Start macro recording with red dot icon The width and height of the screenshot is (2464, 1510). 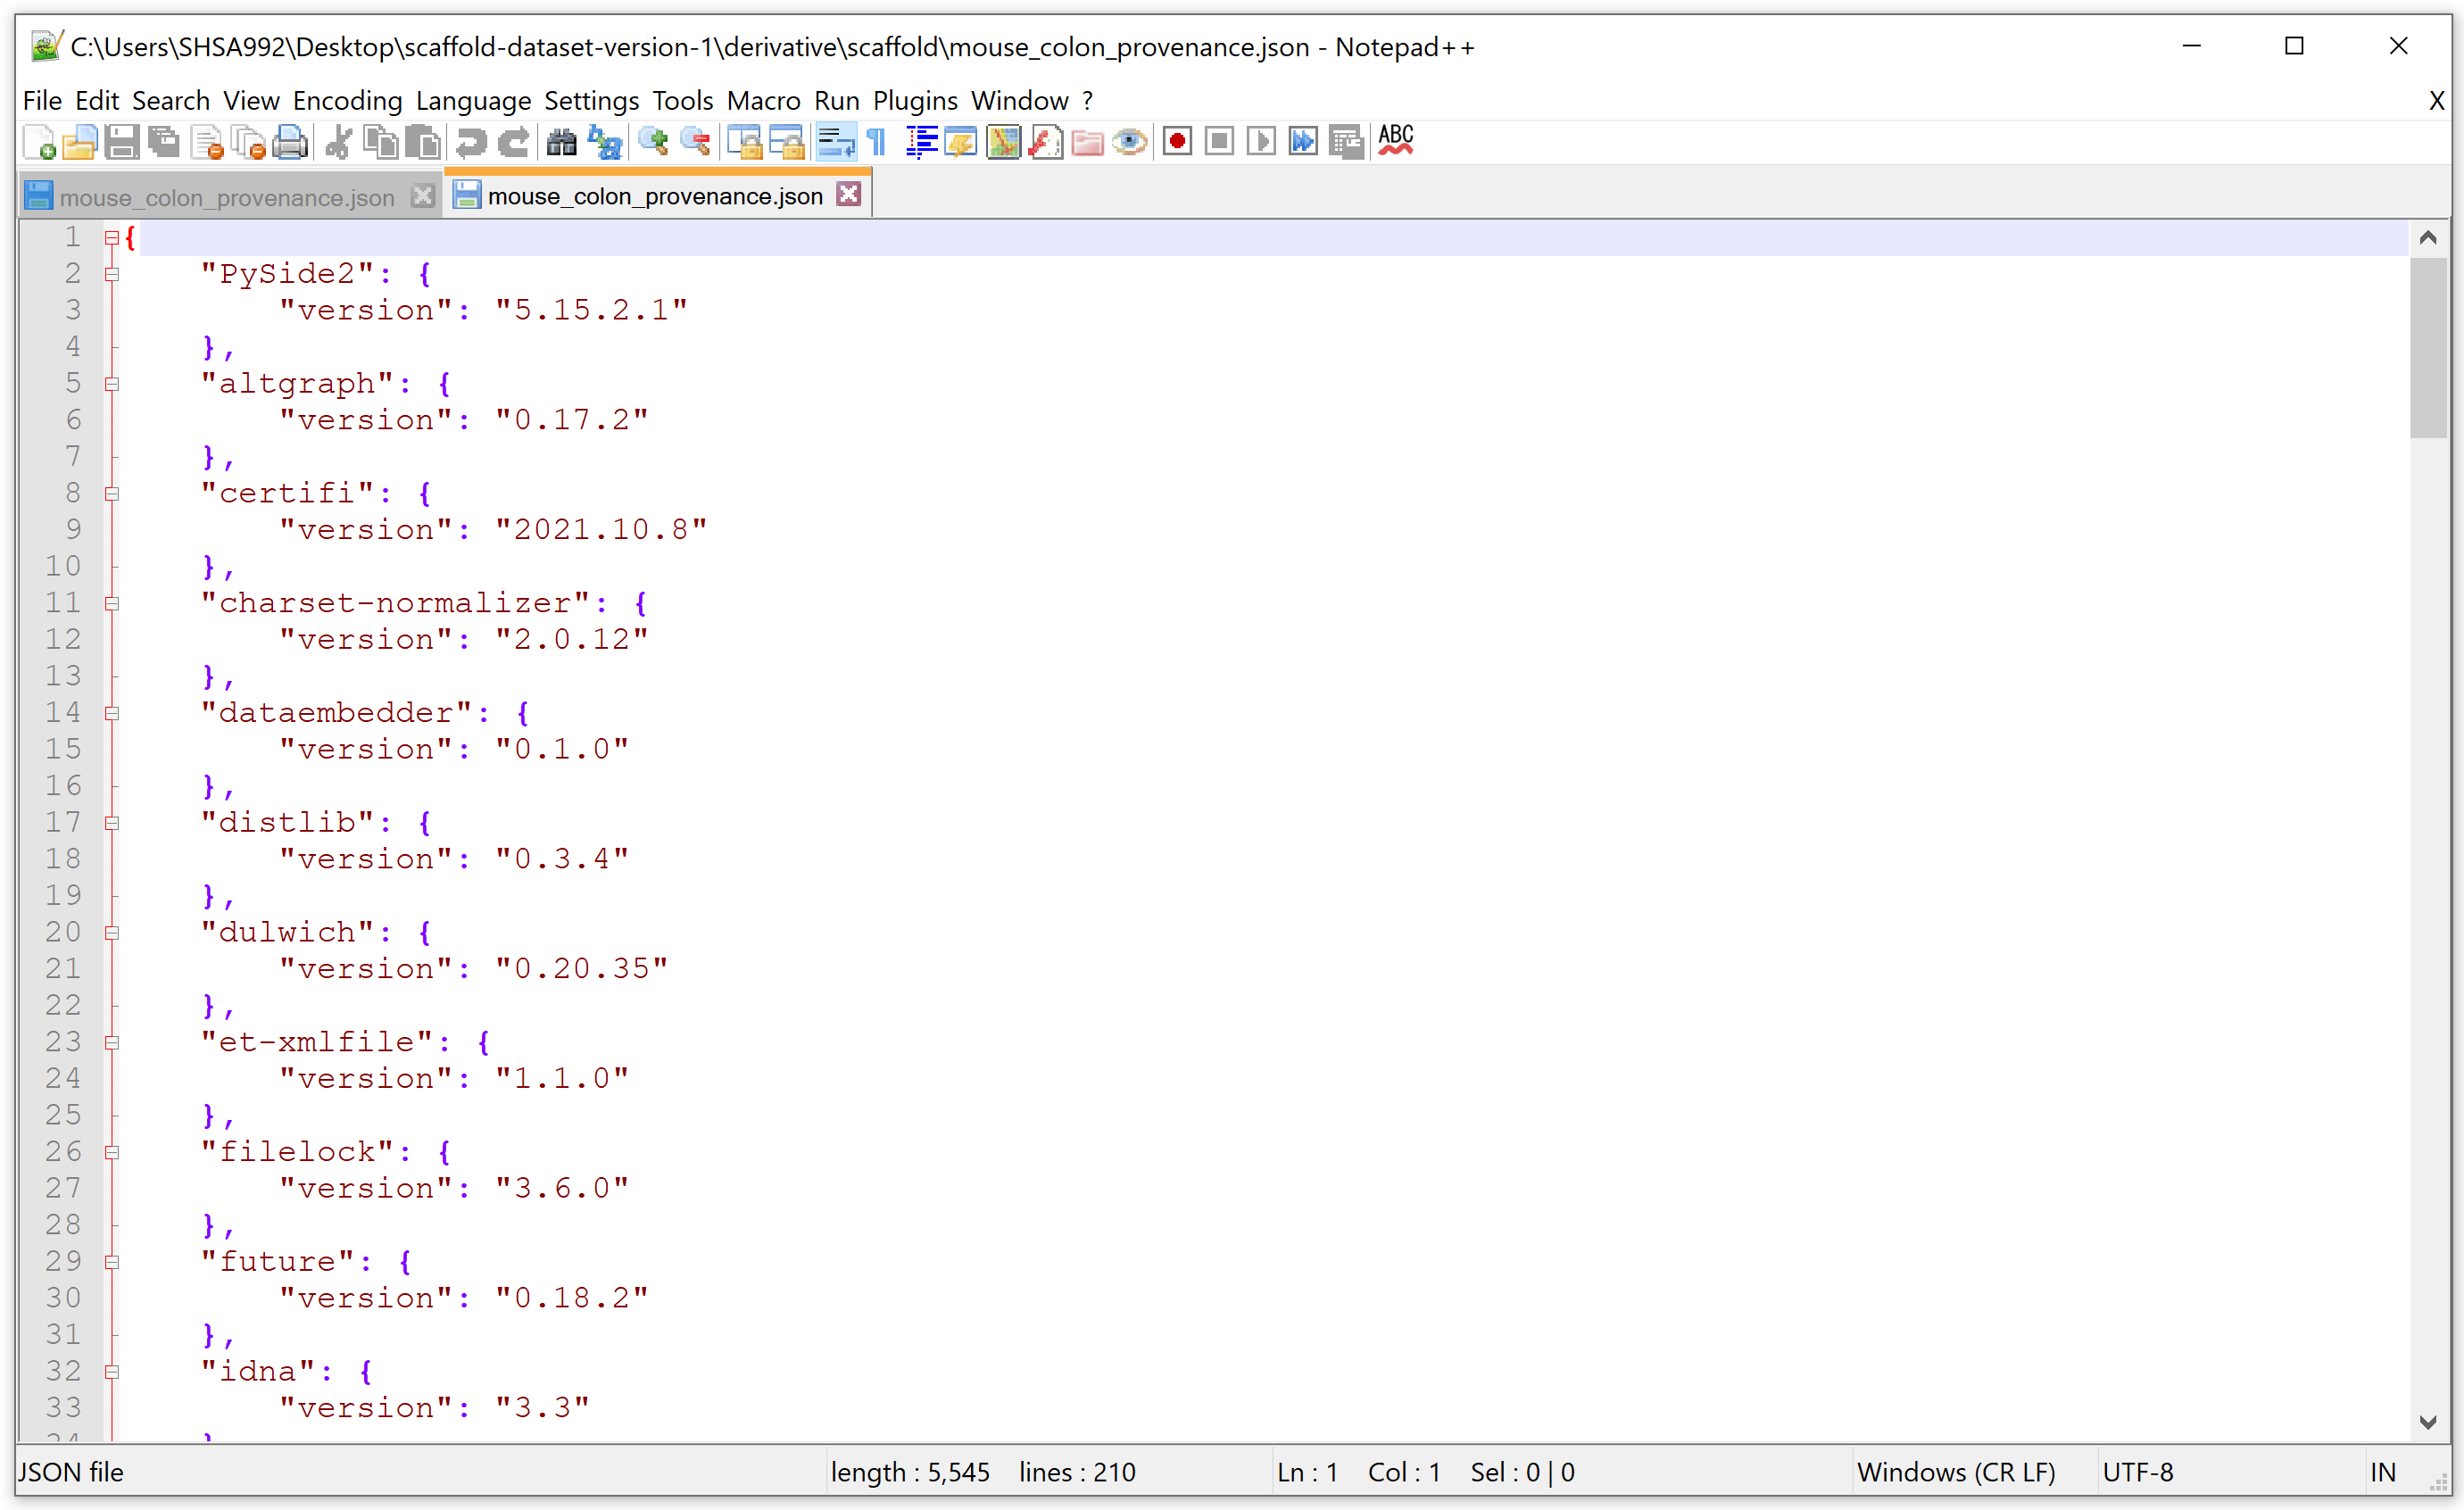(x=1177, y=142)
